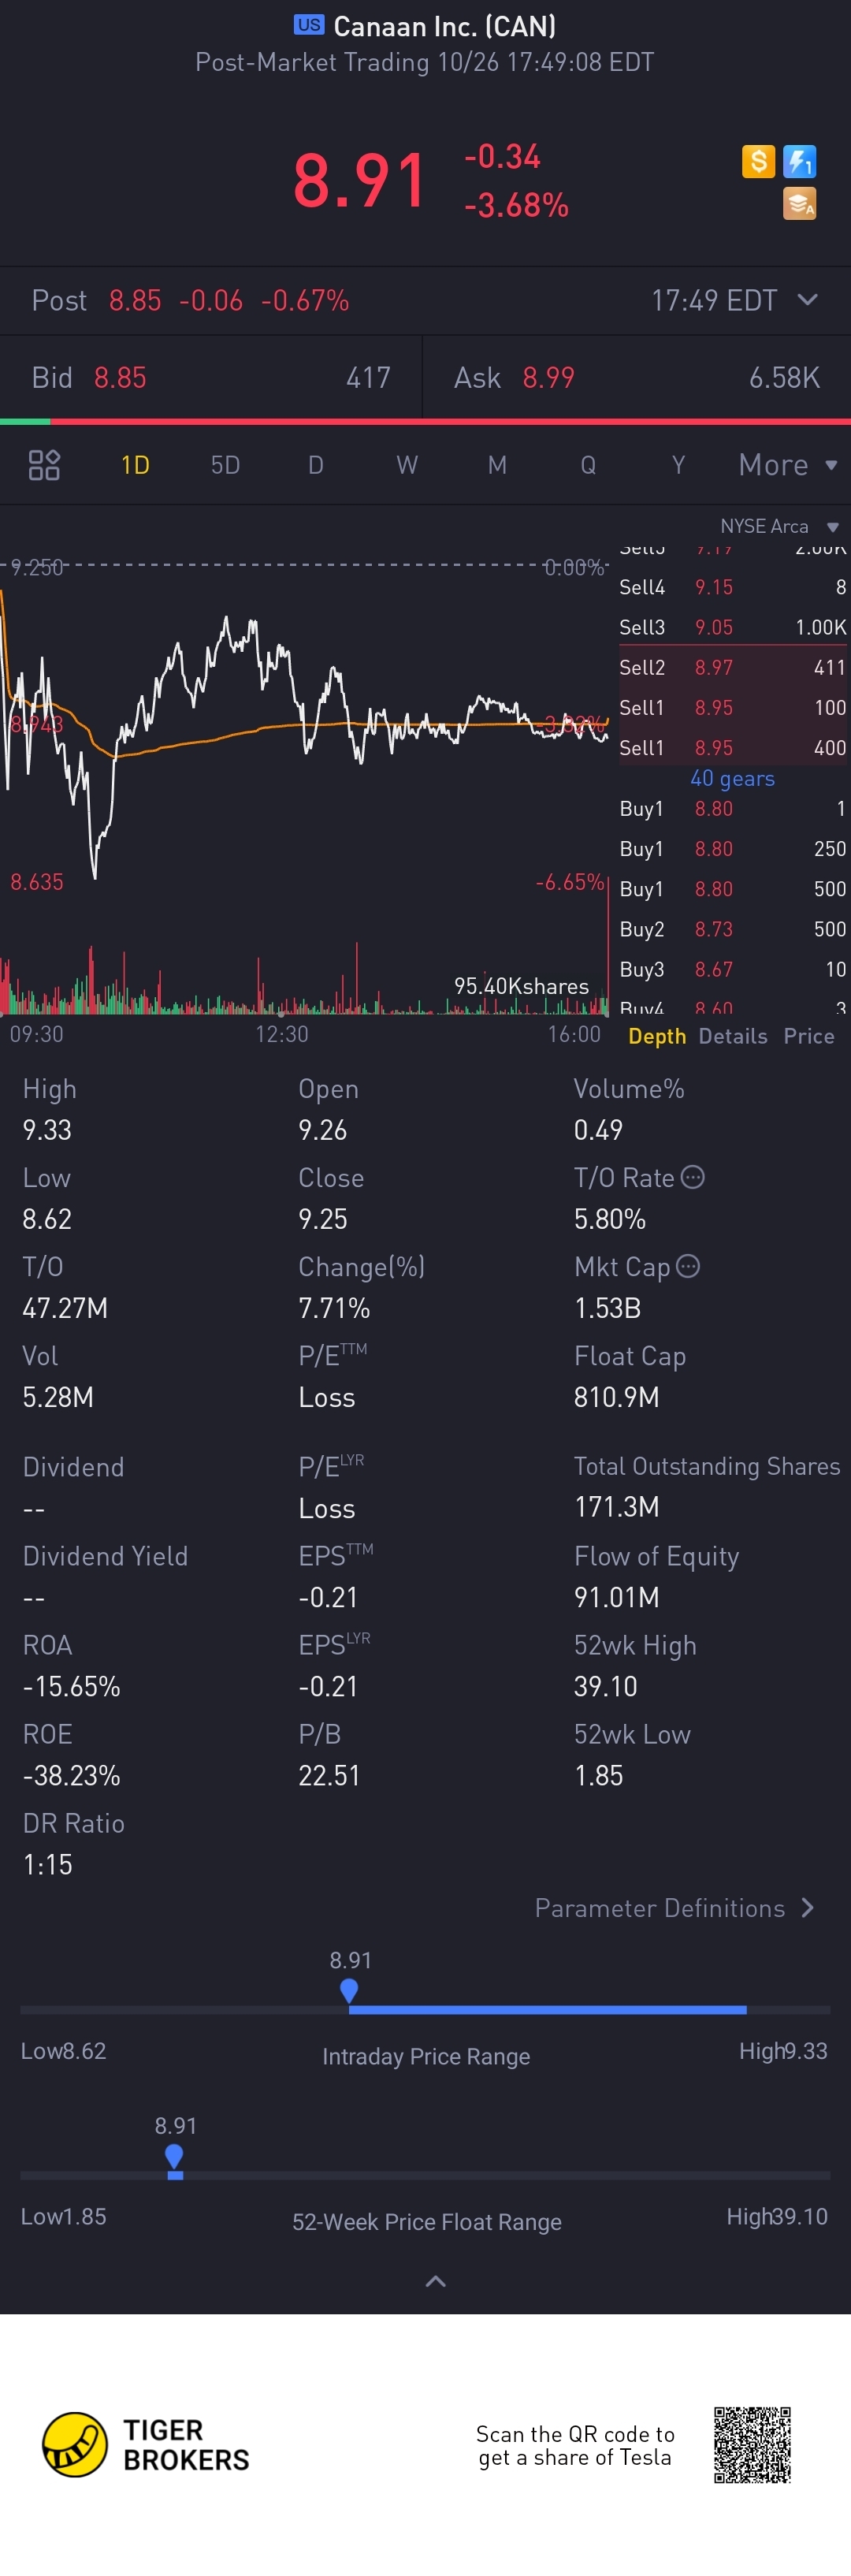The width and height of the screenshot is (851, 2576).
Task: Switch to the Price tab
Action: (809, 1036)
